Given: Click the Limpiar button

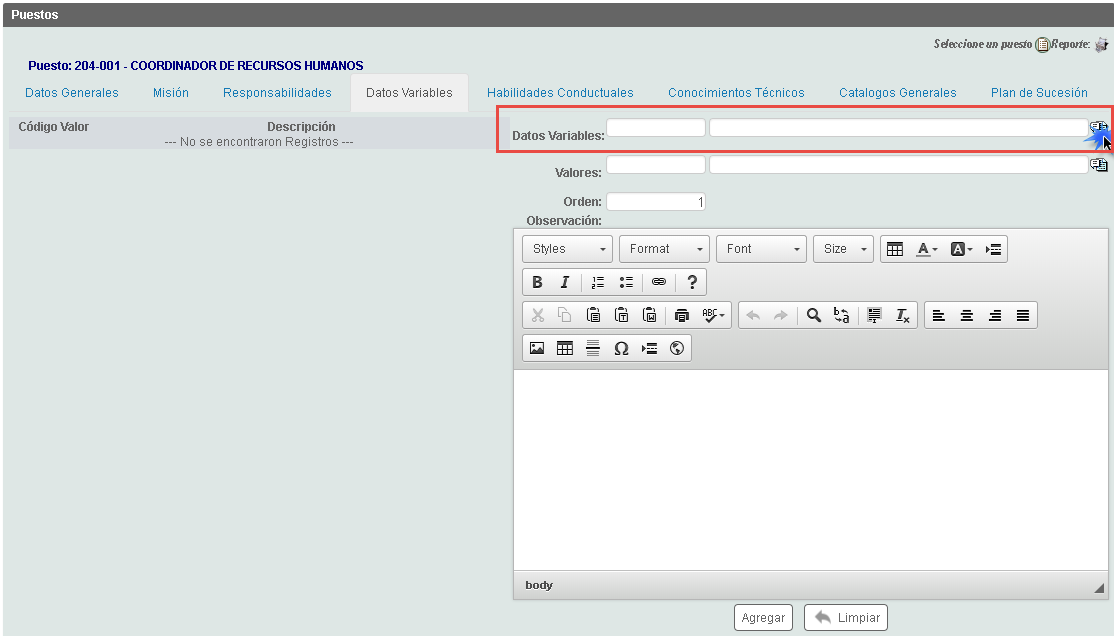Looking at the screenshot, I should click(845, 618).
